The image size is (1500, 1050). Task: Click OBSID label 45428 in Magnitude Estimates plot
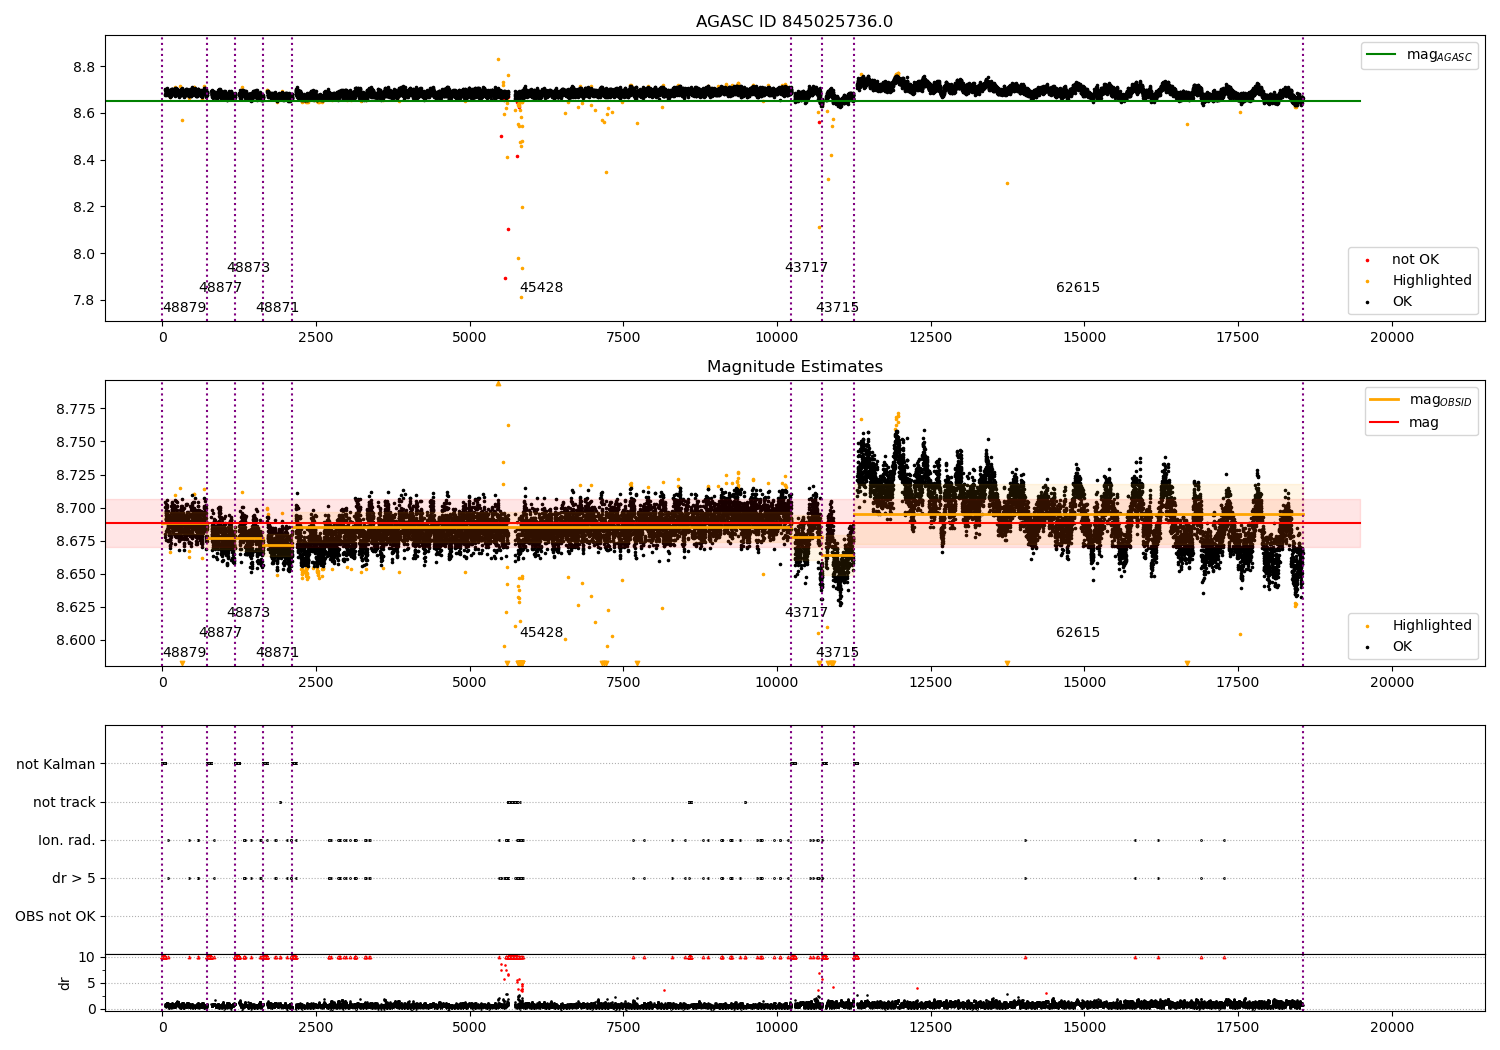tap(541, 633)
